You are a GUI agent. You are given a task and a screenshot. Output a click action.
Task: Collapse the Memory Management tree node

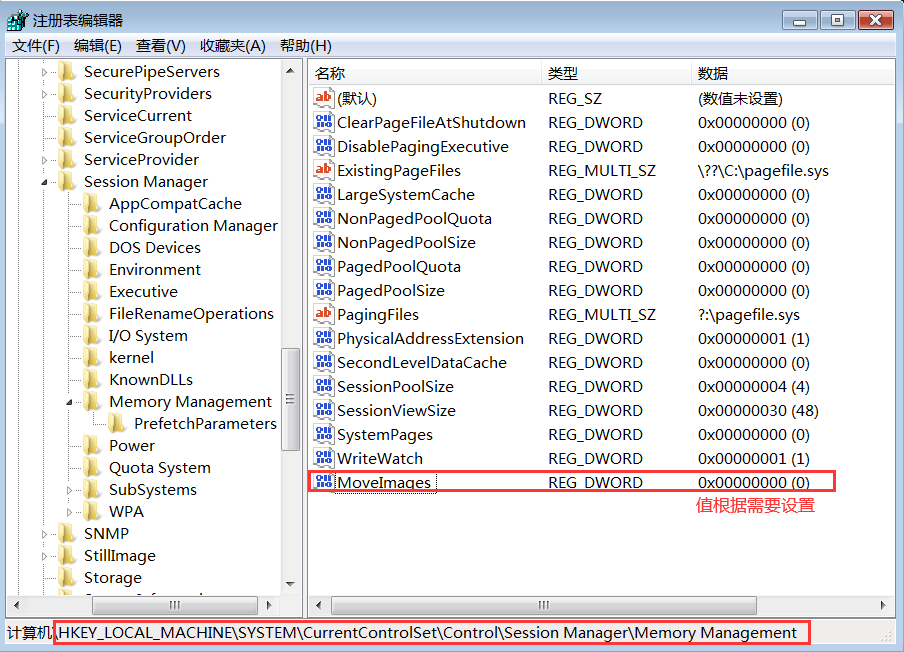click(x=70, y=402)
